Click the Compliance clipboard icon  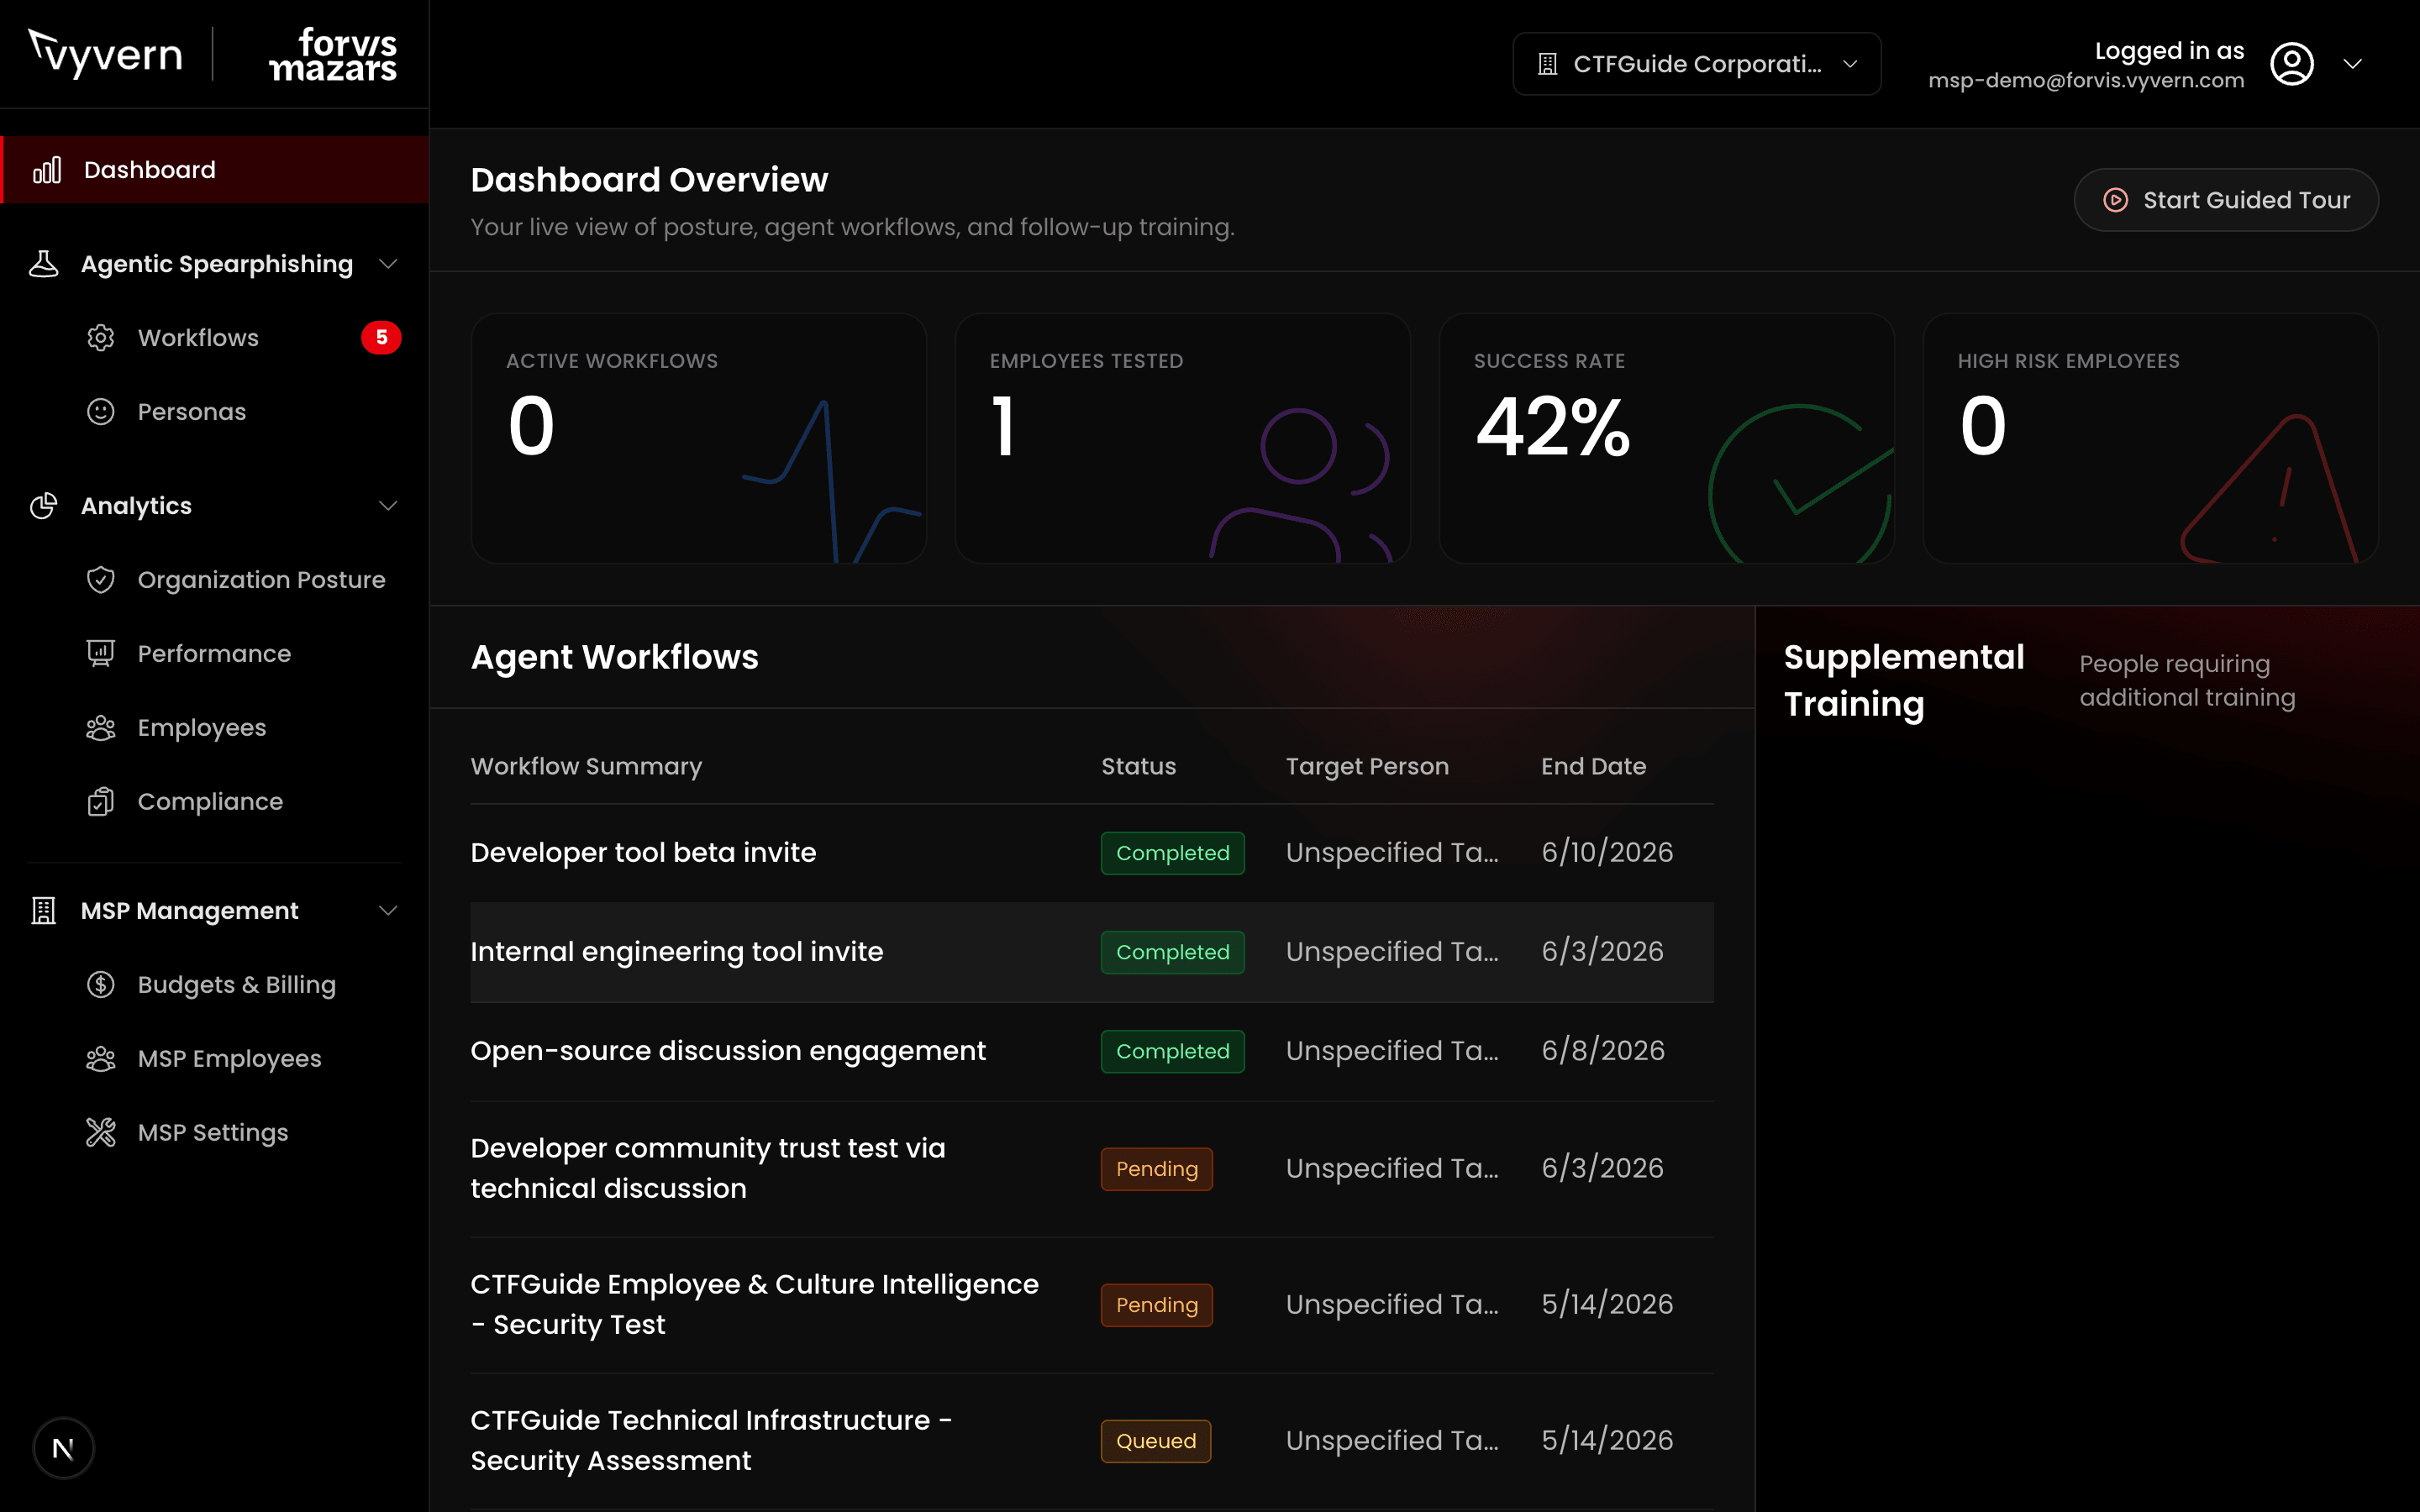coord(101,802)
